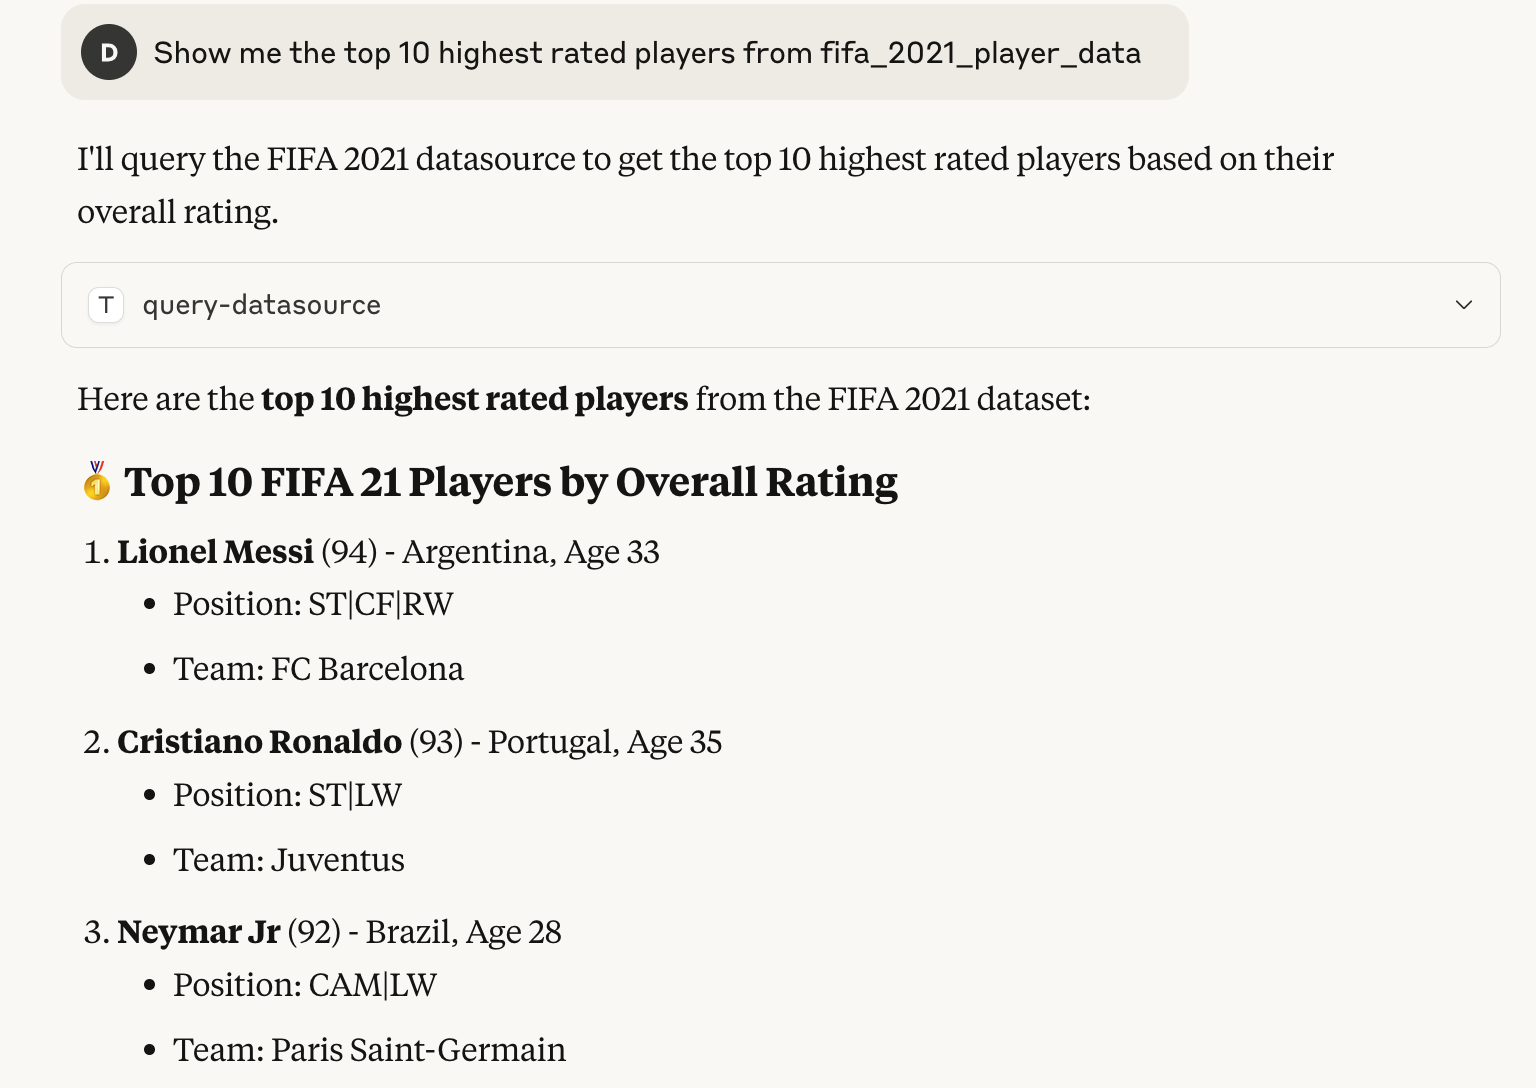Click the Team: FC Barcelona bullet item
The height and width of the screenshot is (1088, 1536).
[x=318, y=668]
